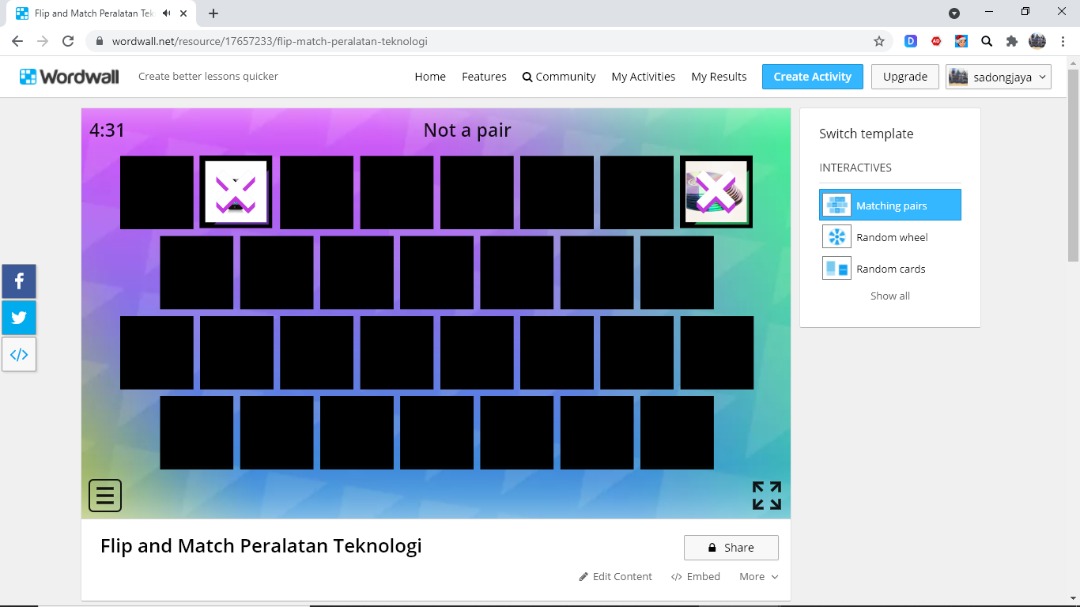The image size is (1080, 607).
Task: Open the browser extensions puzzle icon
Action: (1012, 41)
